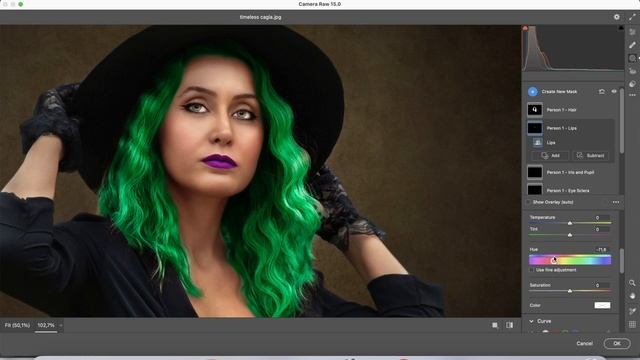Open the Presets icon in right toolbar
The image size is (640, 360).
point(632,84)
